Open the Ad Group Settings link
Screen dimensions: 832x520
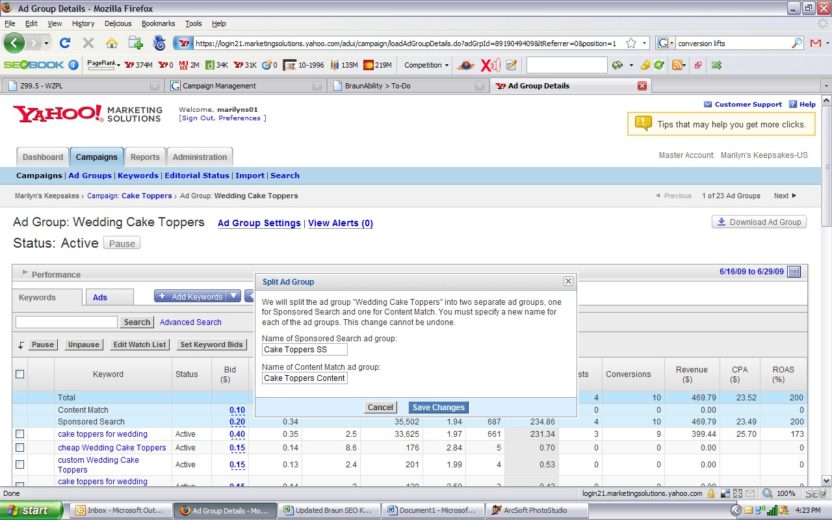click(259, 223)
